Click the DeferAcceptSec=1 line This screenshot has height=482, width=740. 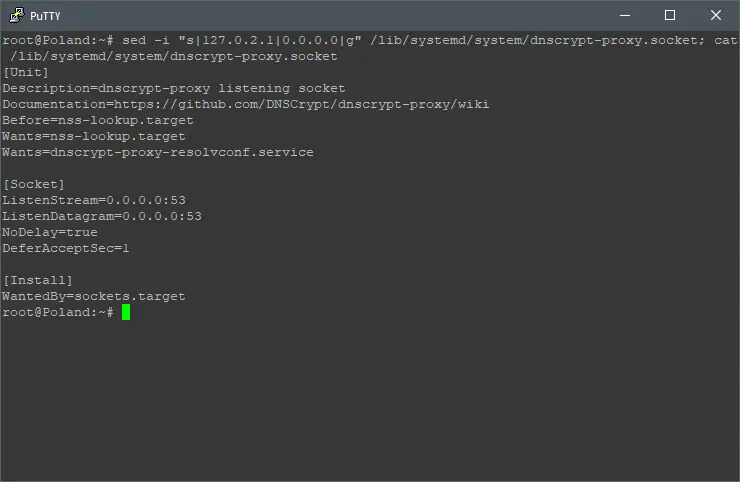click(x=66, y=248)
